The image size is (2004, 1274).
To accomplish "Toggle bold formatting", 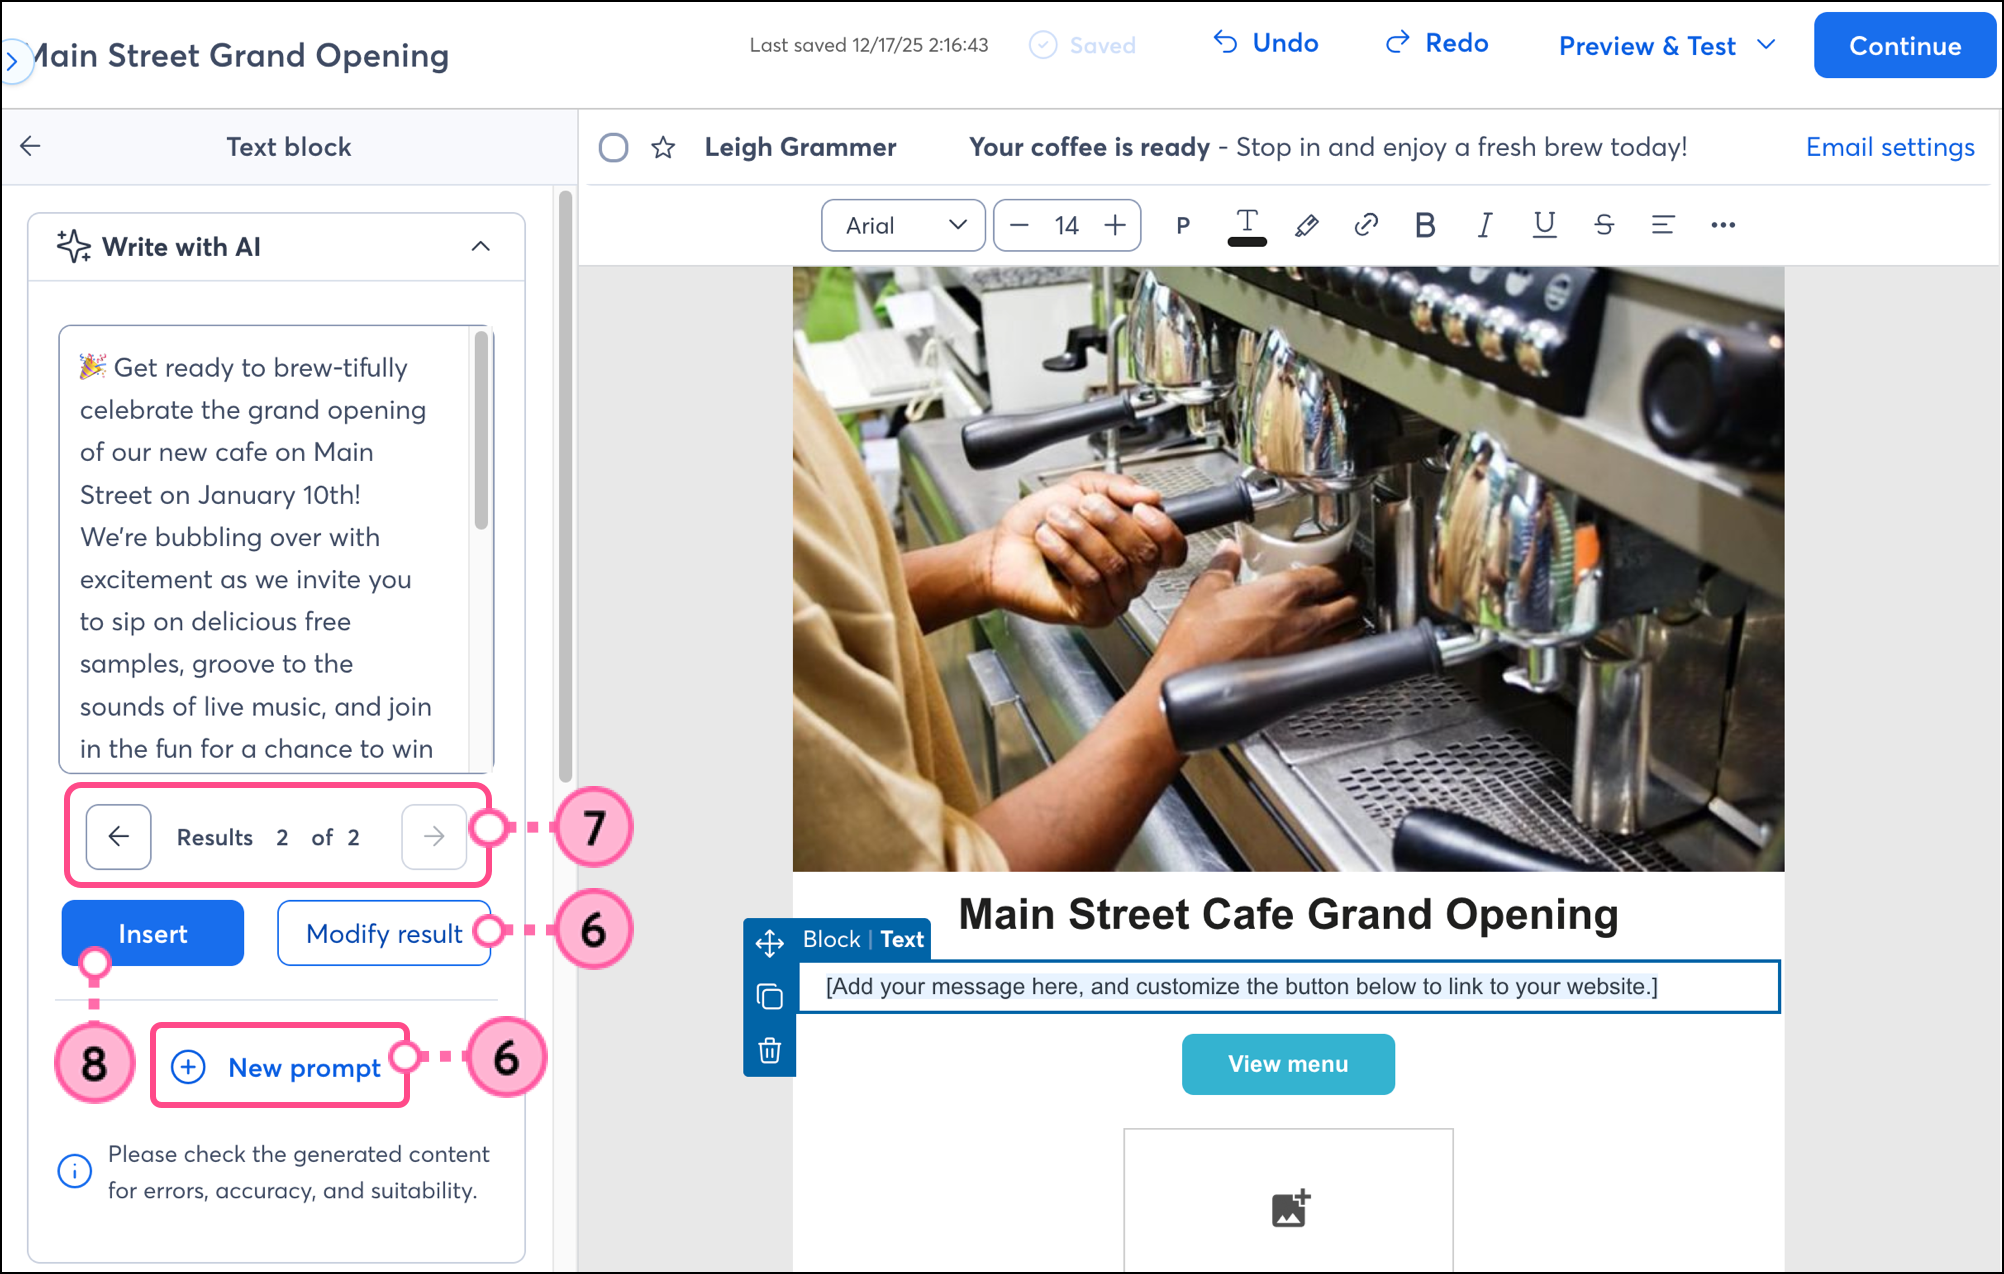I will click(x=1425, y=225).
